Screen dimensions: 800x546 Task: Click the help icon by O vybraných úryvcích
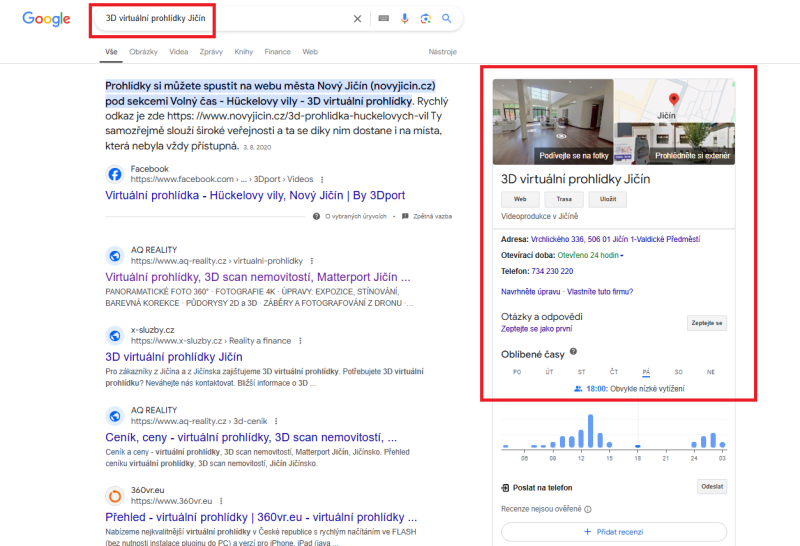(316, 216)
